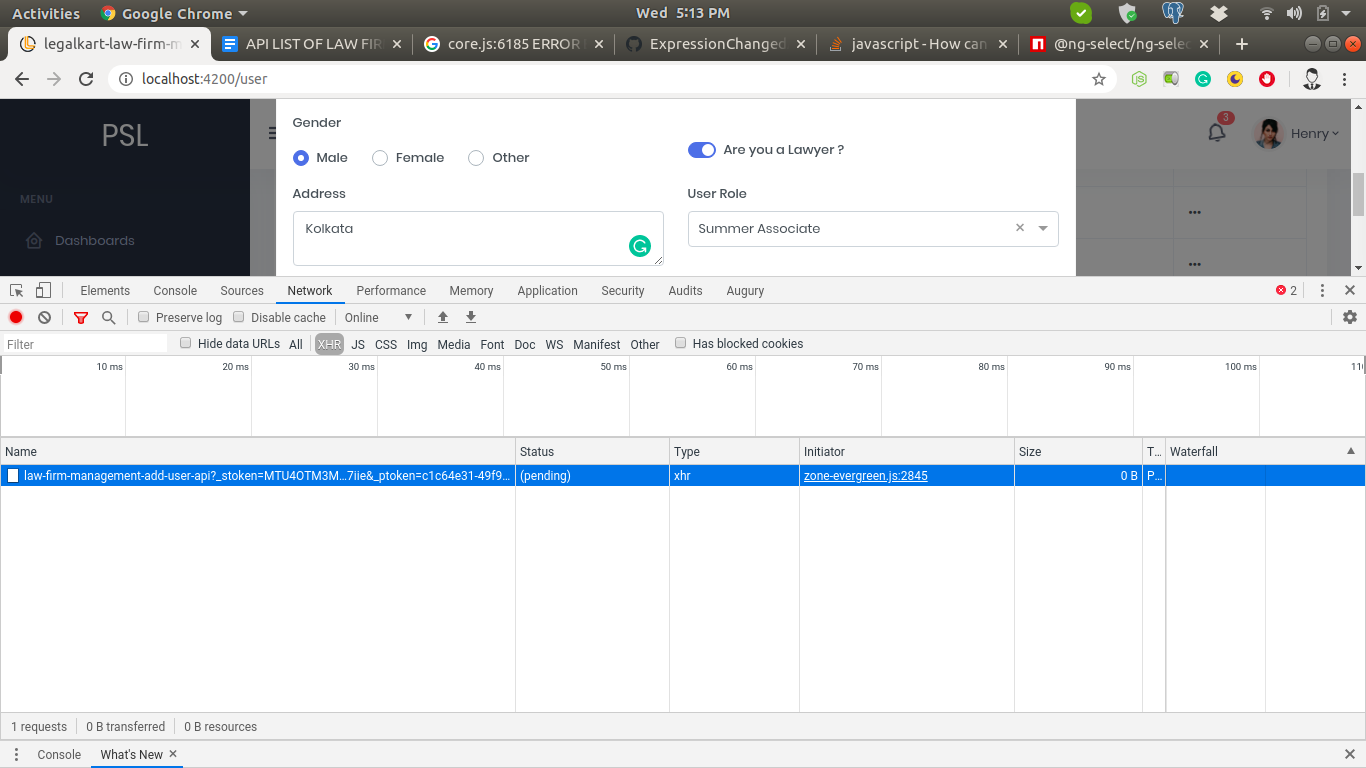Toggle the device toolbar icon
The width and height of the screenshot is (1366, 768).
click(x=43, y=290)
